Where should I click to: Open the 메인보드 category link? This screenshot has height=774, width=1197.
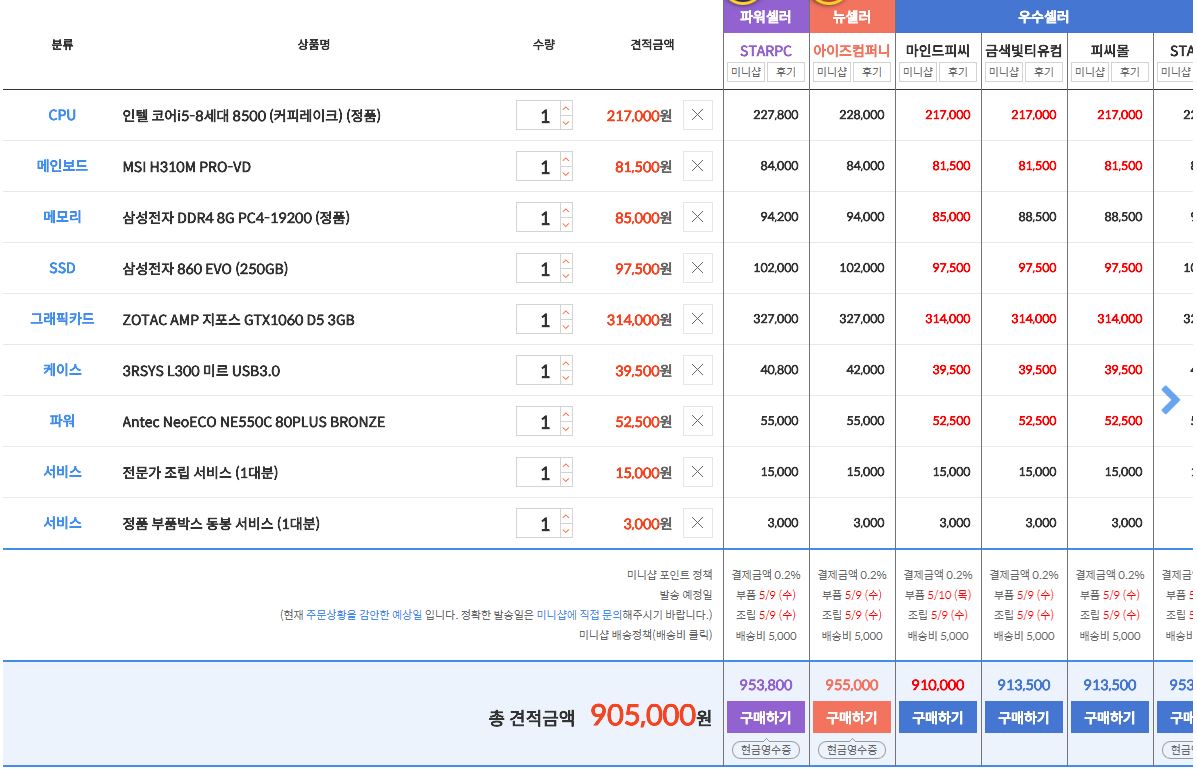pos(62,166)
